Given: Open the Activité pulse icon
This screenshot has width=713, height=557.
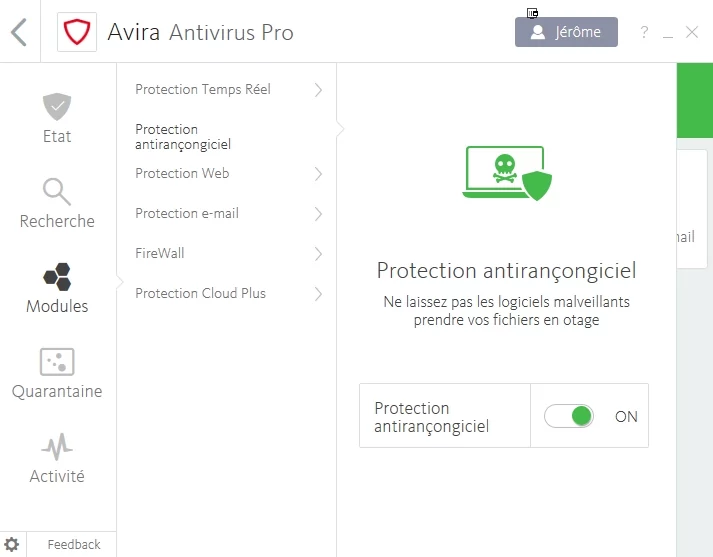Looking at the screenshot, I should tap(57, 447).
